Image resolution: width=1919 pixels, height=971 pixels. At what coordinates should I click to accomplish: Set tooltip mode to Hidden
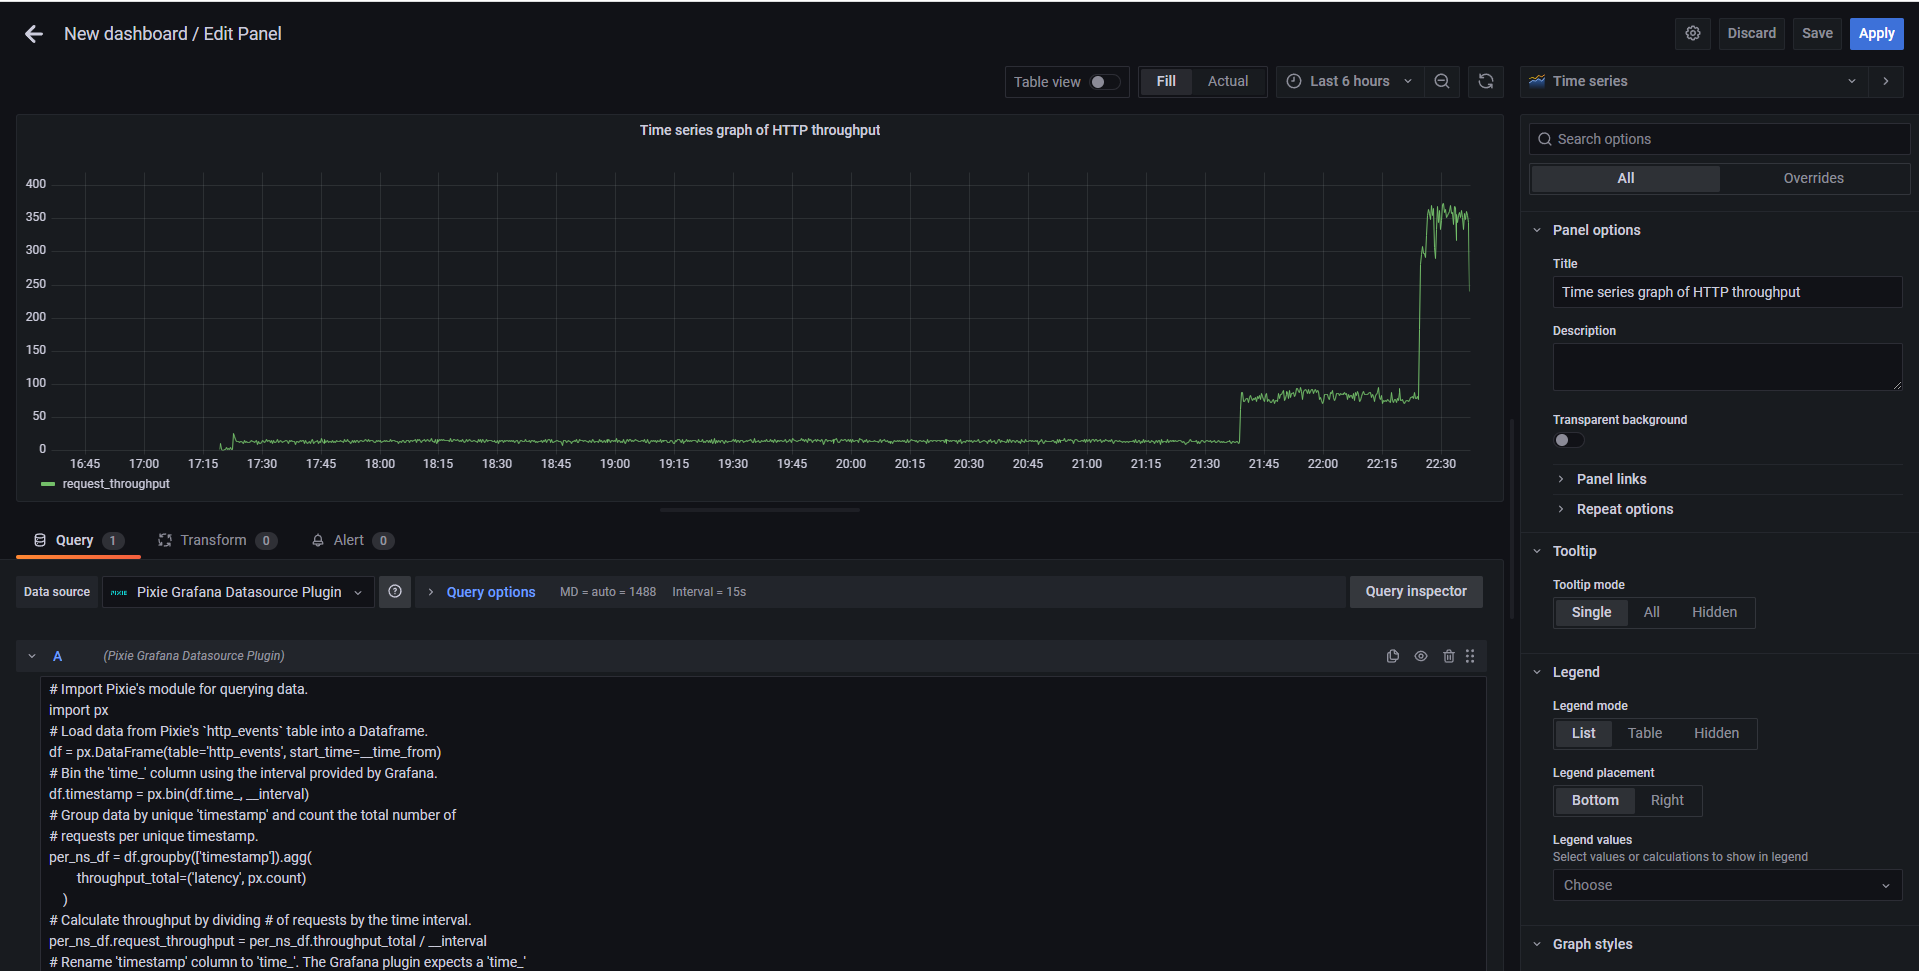tap(1714, 612)
